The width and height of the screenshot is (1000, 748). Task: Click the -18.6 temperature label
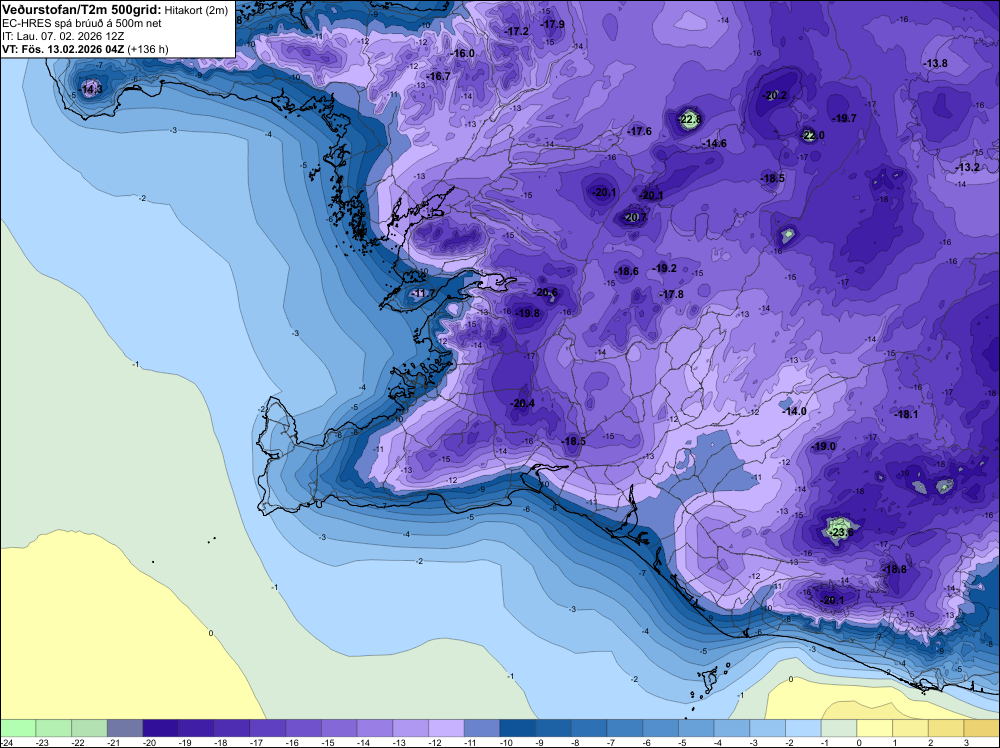coord(627,272)
